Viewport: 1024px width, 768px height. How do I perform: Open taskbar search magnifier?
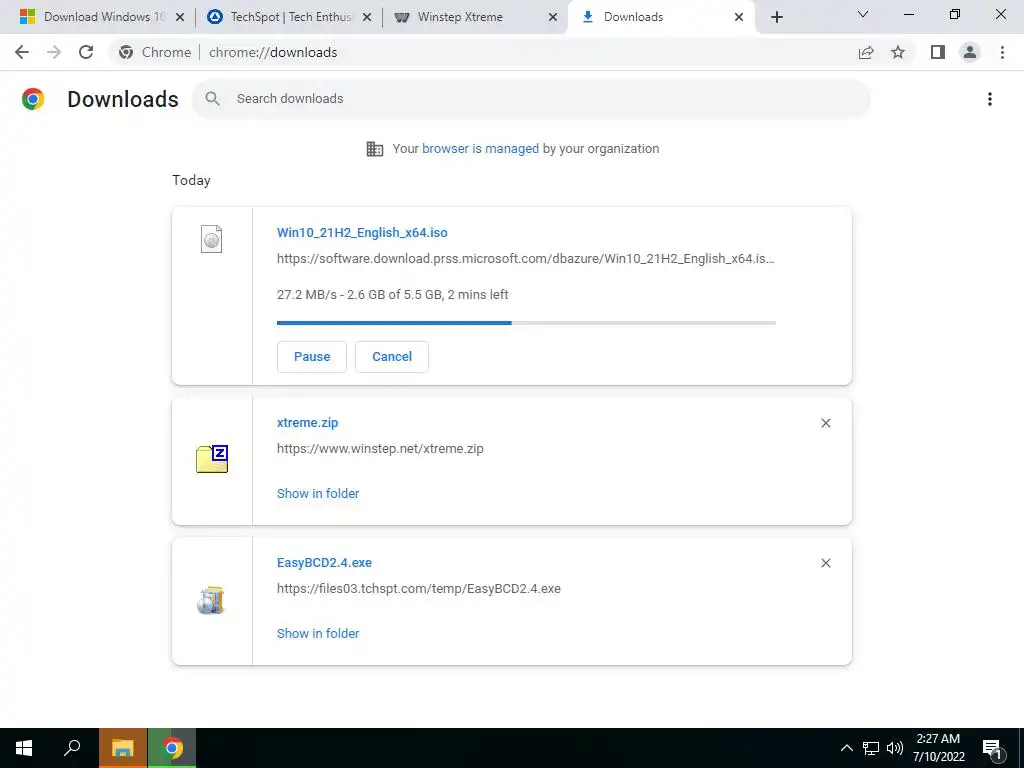pos(72,748)
